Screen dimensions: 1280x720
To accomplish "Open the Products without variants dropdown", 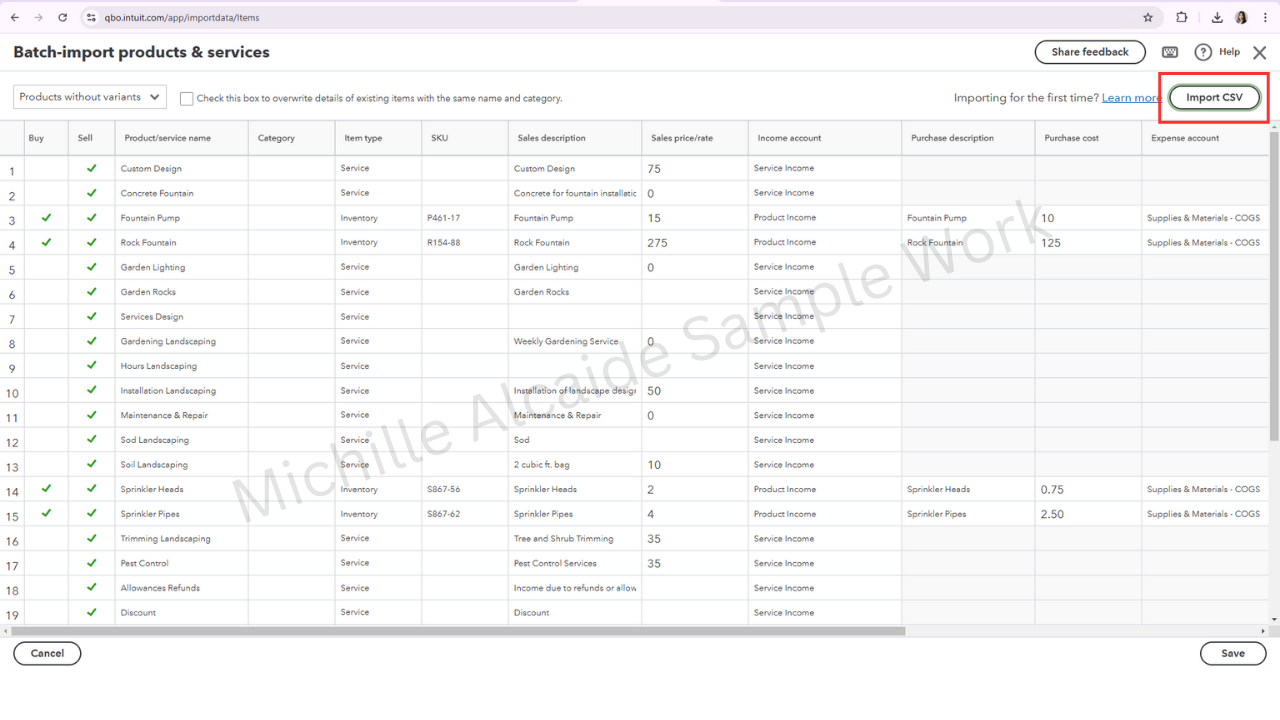I will pyautogui.click(x=90, y=97).
